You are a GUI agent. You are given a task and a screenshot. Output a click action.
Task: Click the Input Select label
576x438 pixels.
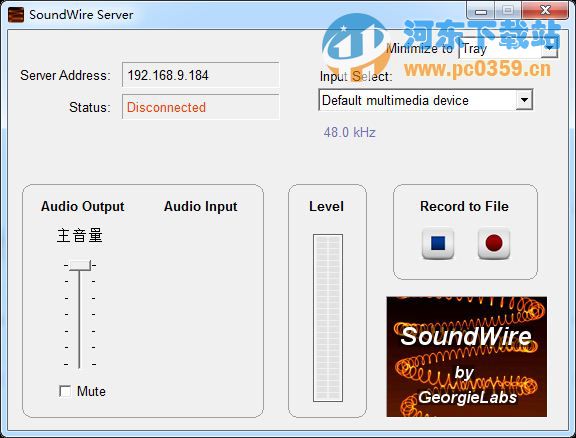[356, 76]
